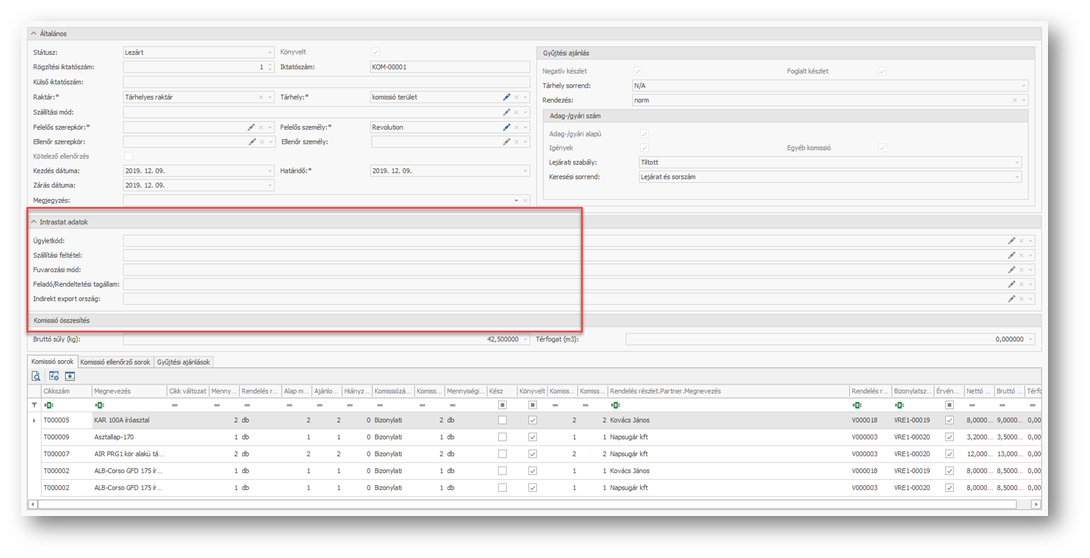Open the Lejárati szabály dropdown
The image size is (1090, 558).
point(1018,162)
